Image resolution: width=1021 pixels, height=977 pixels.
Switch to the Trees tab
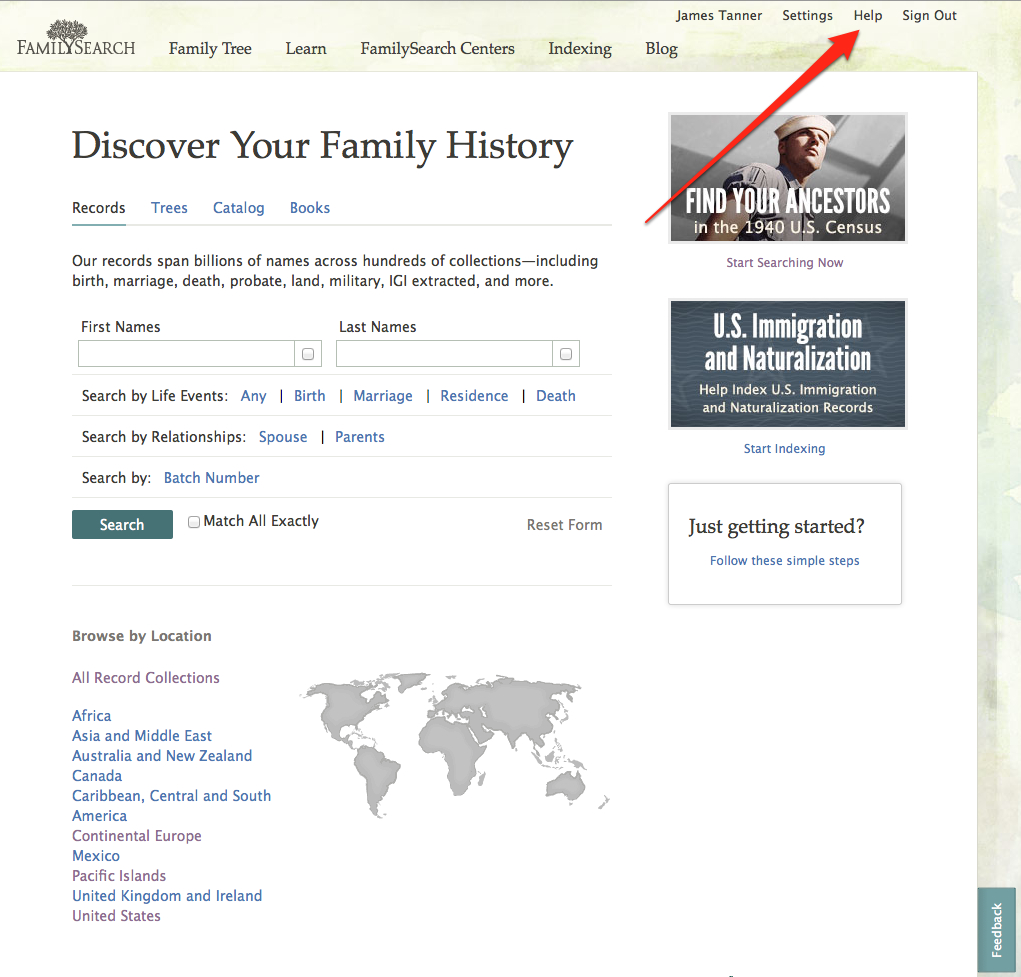pos(169,208)
